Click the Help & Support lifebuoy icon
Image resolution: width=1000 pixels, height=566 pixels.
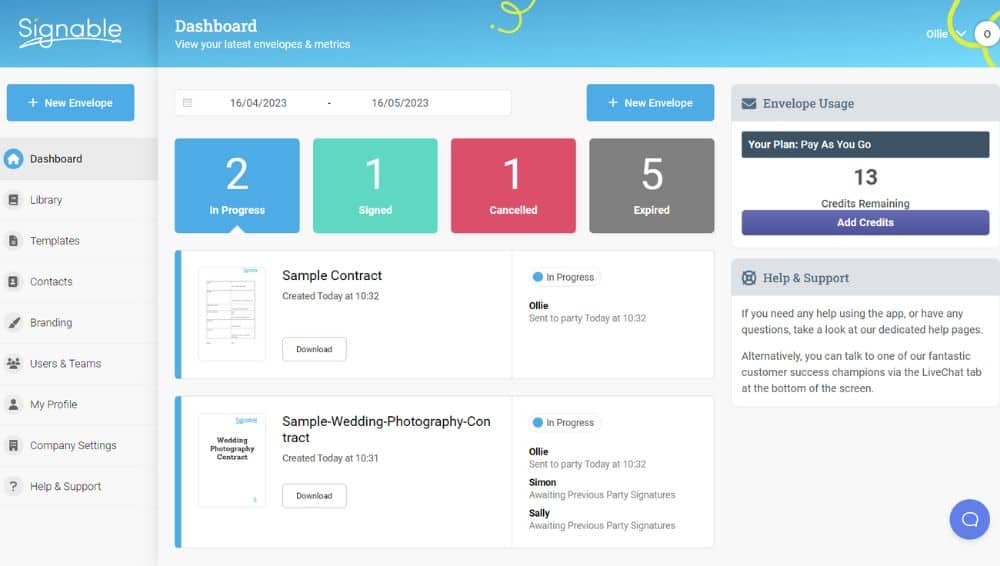click(749, 278)
